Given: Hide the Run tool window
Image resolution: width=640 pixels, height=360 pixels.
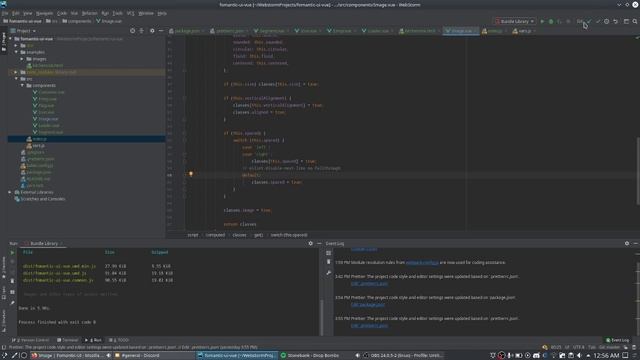Looking at the screenshot, I should coord(319,243).
